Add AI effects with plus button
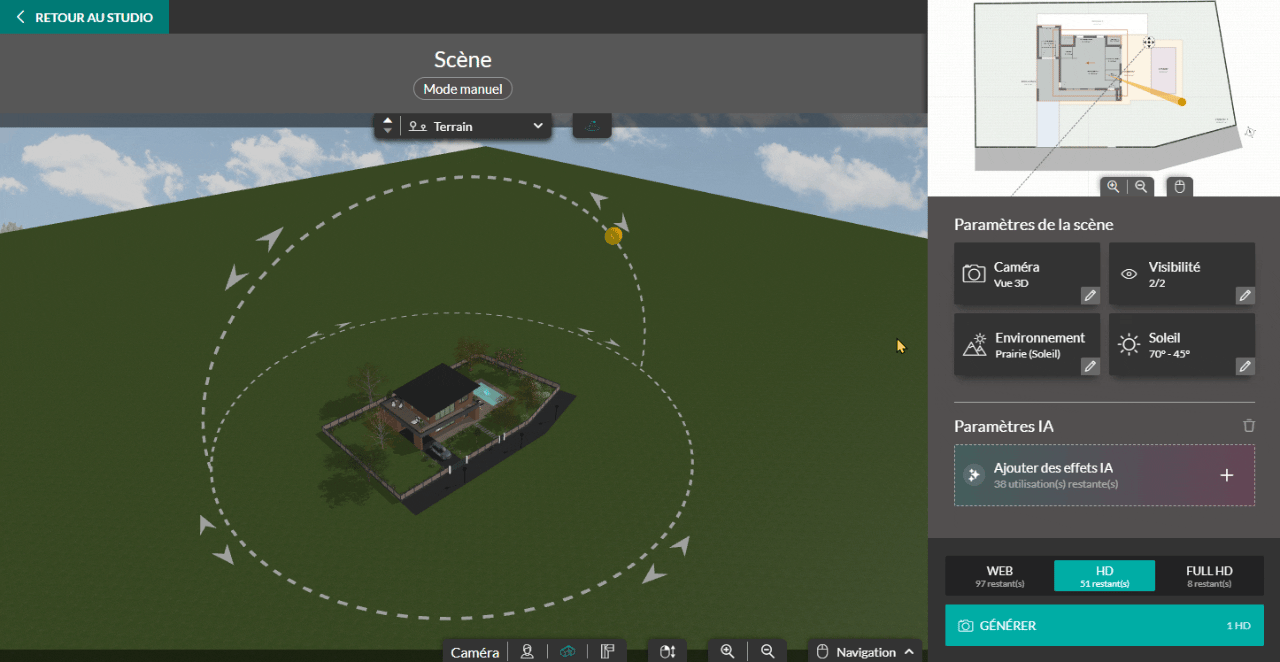This screenshot has height=662, width=1280. (1227, 475)
